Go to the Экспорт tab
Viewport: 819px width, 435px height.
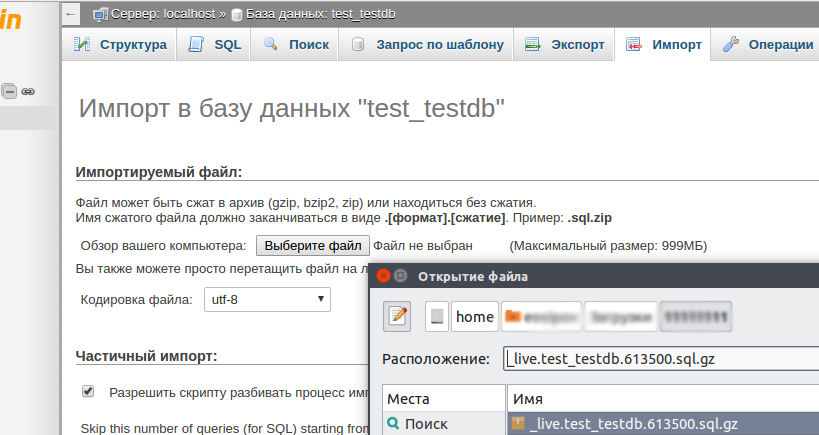(565, 45)
